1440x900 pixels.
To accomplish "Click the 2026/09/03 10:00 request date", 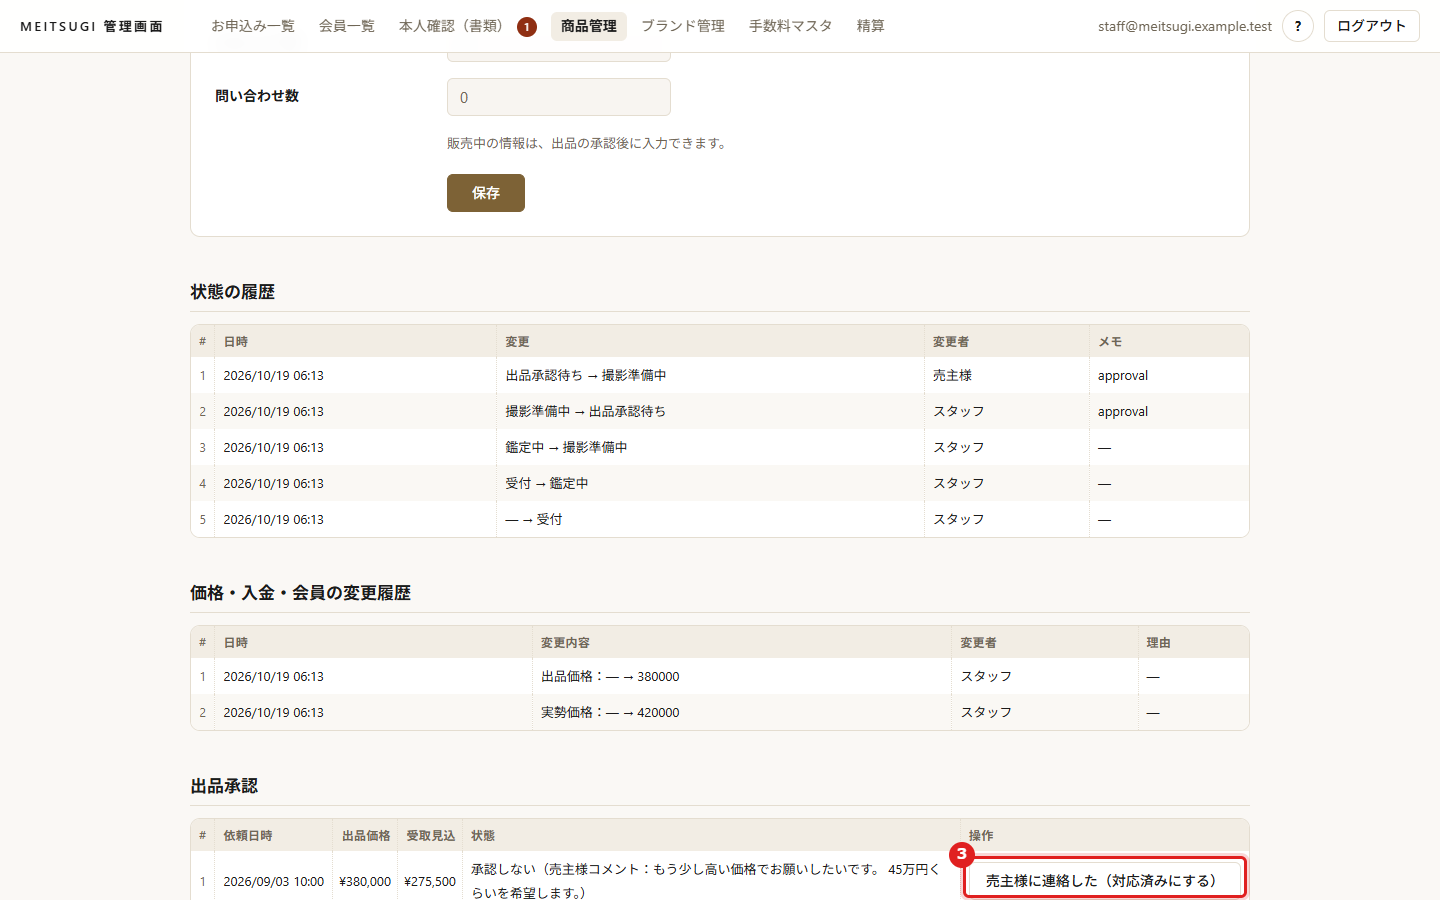I will (273, 882).
